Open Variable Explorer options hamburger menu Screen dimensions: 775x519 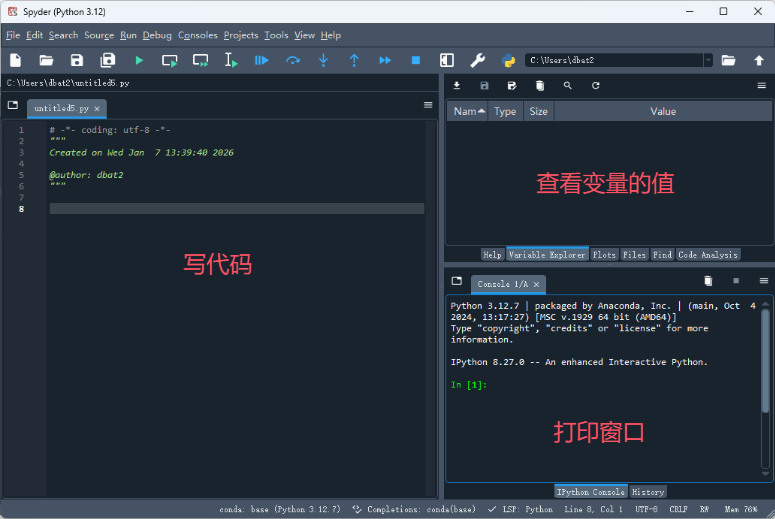click(x=762, y=86)
